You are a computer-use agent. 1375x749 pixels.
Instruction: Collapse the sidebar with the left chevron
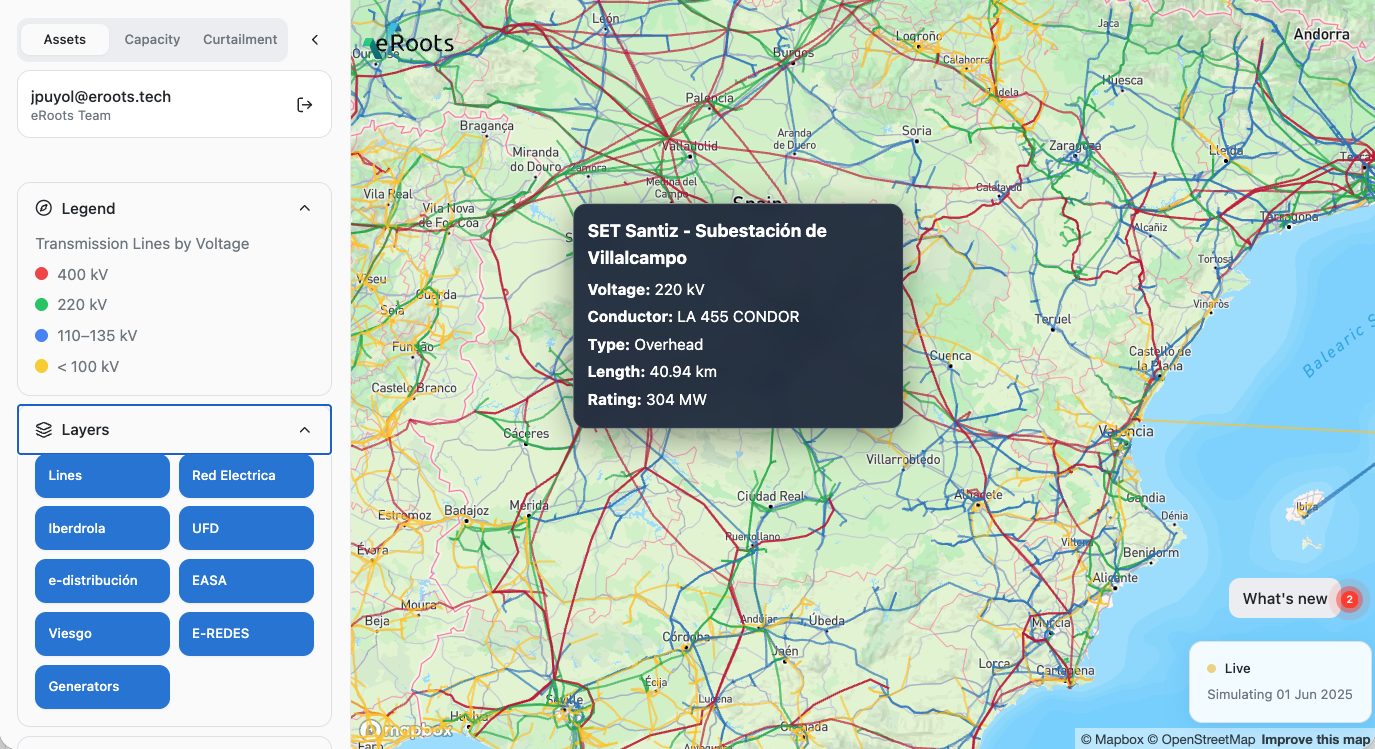click(314, 39)
